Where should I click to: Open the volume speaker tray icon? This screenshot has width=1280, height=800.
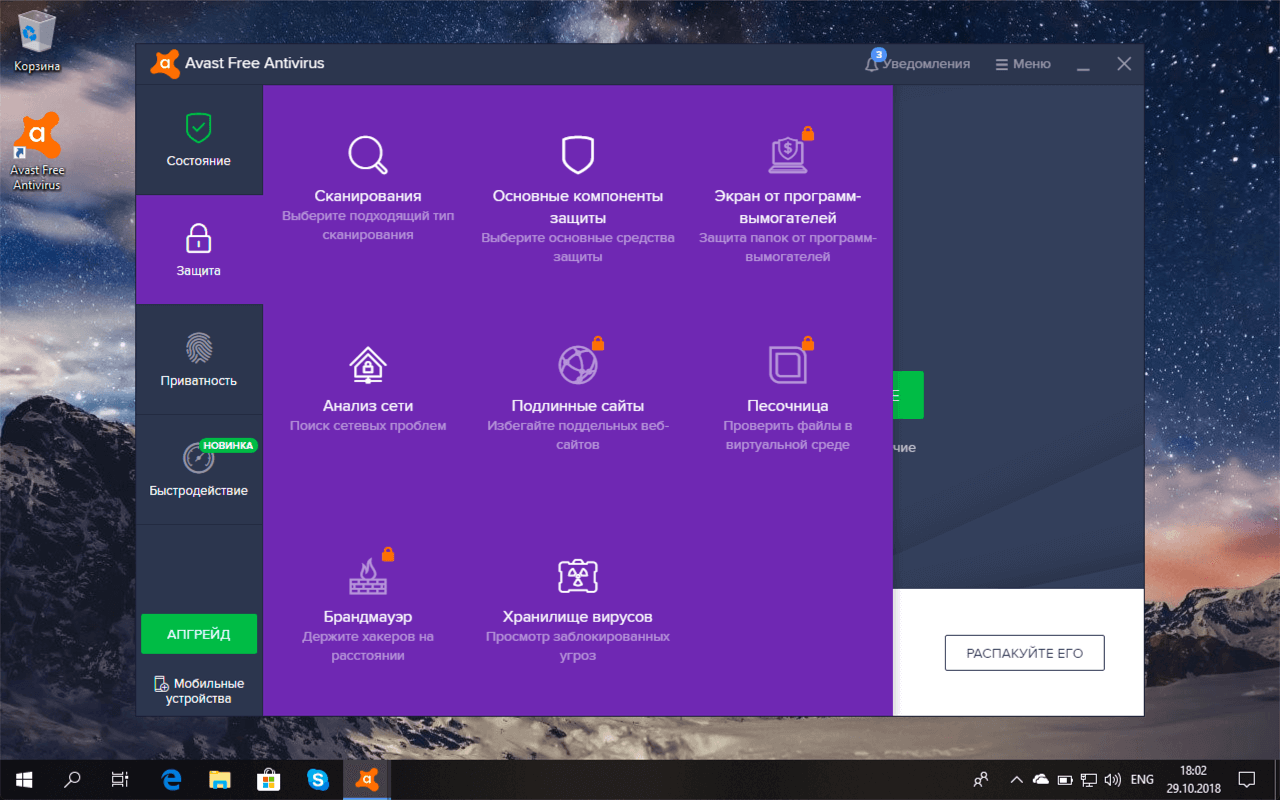pyautogui.click(x=1113, y=779)
